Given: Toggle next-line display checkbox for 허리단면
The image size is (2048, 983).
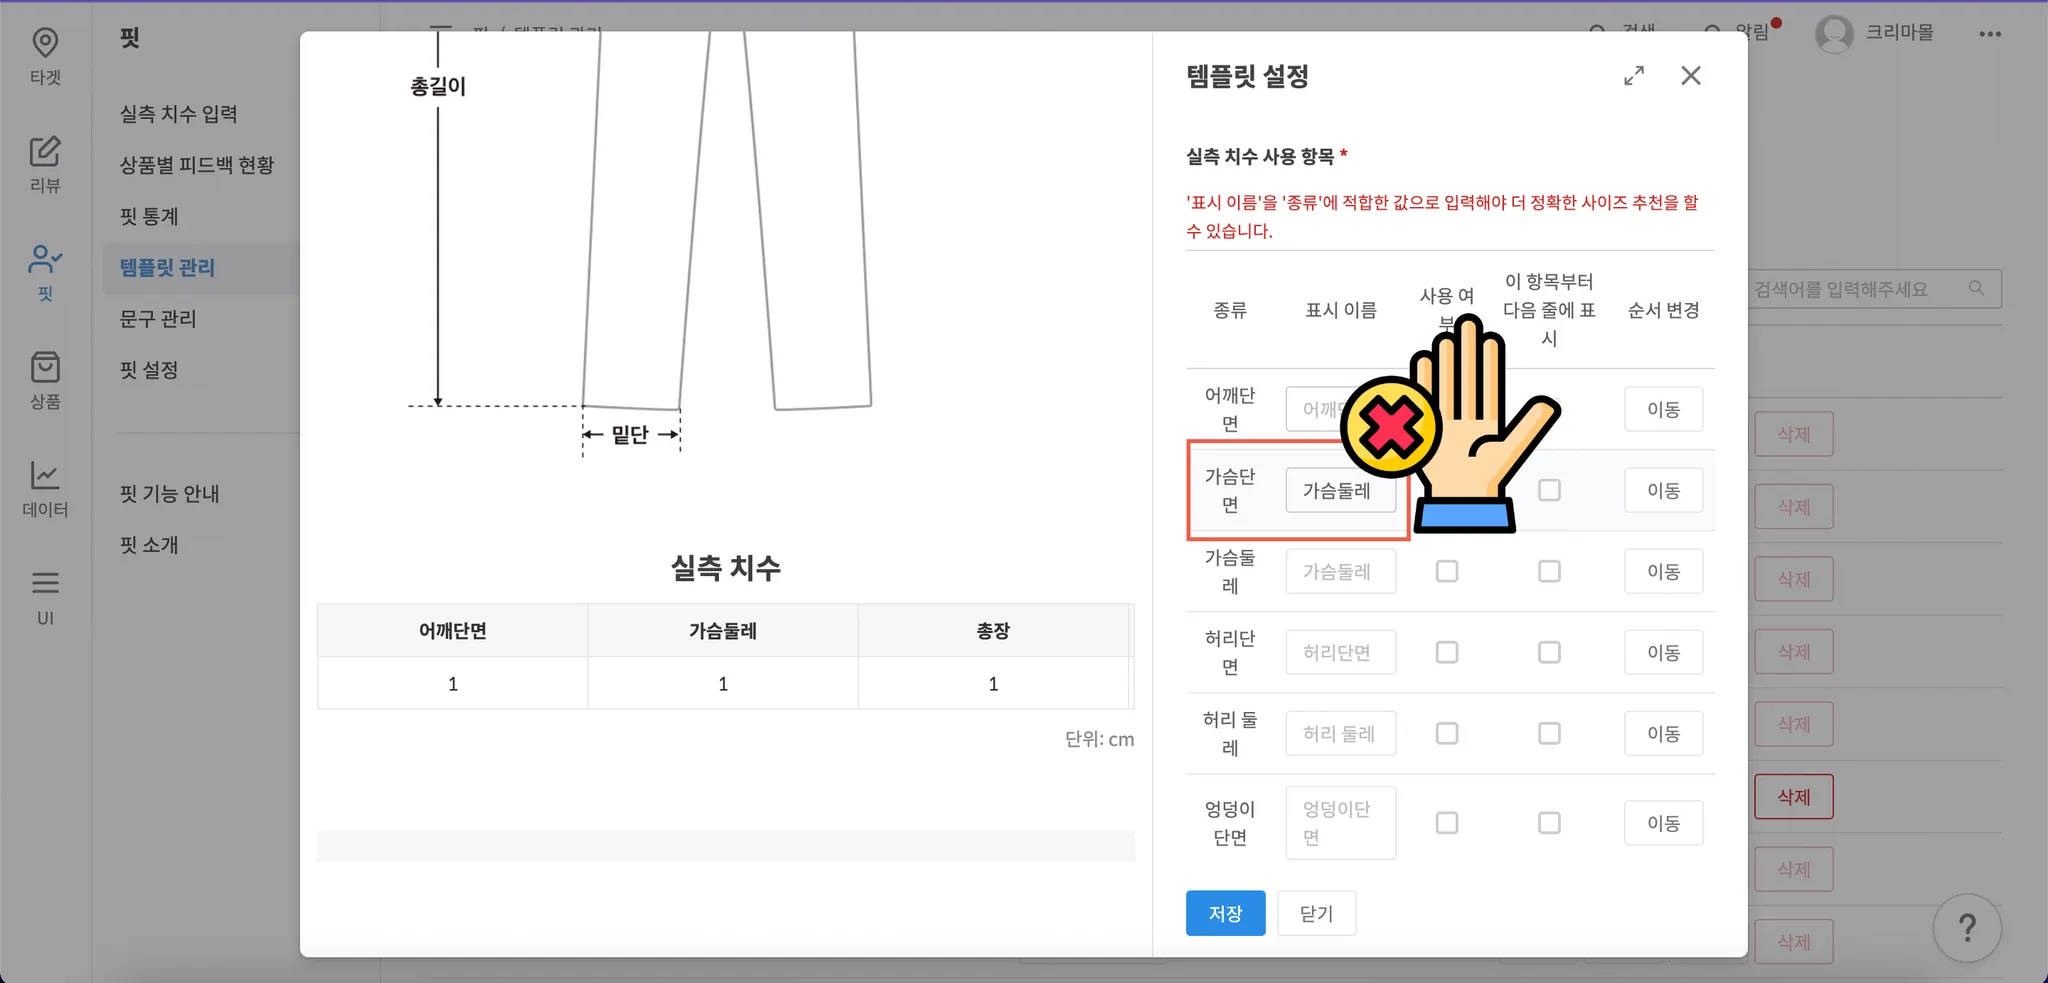Looking at the screenshot, I should [1549, 652].
